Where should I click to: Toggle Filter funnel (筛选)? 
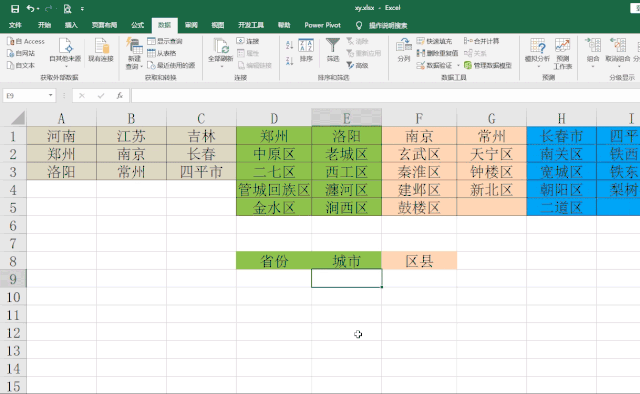pyautogui.click(x=333, y=50)
